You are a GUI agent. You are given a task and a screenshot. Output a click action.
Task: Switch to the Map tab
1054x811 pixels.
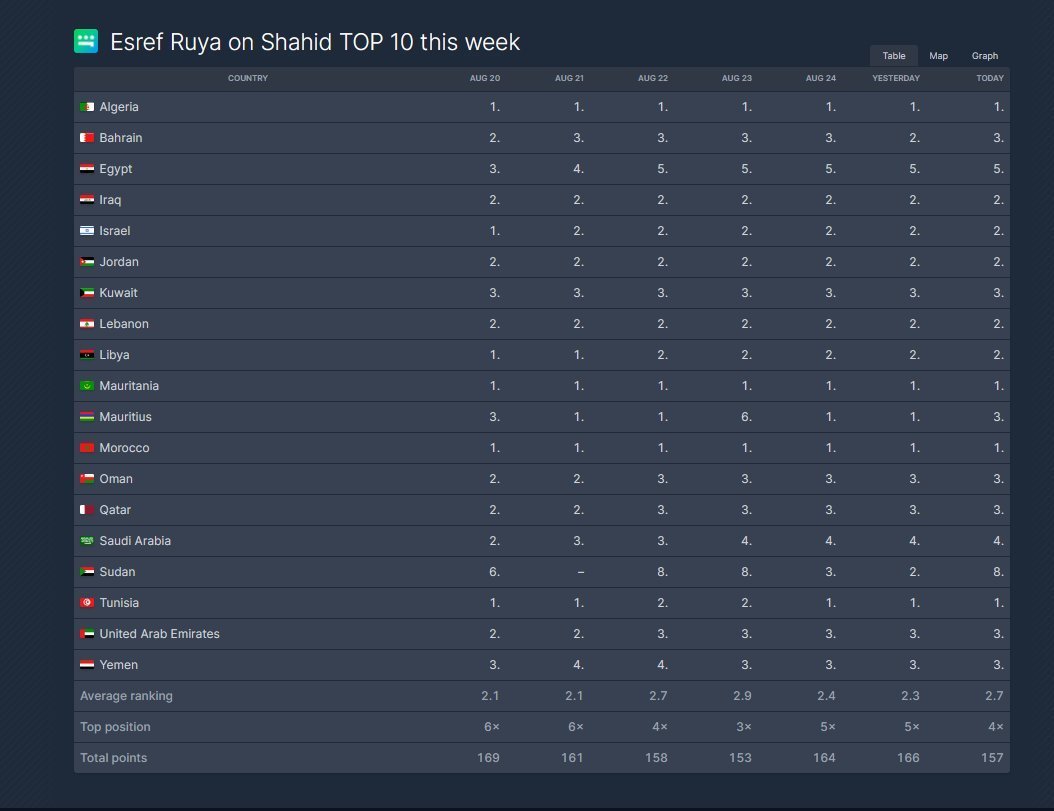coord(938,56)
